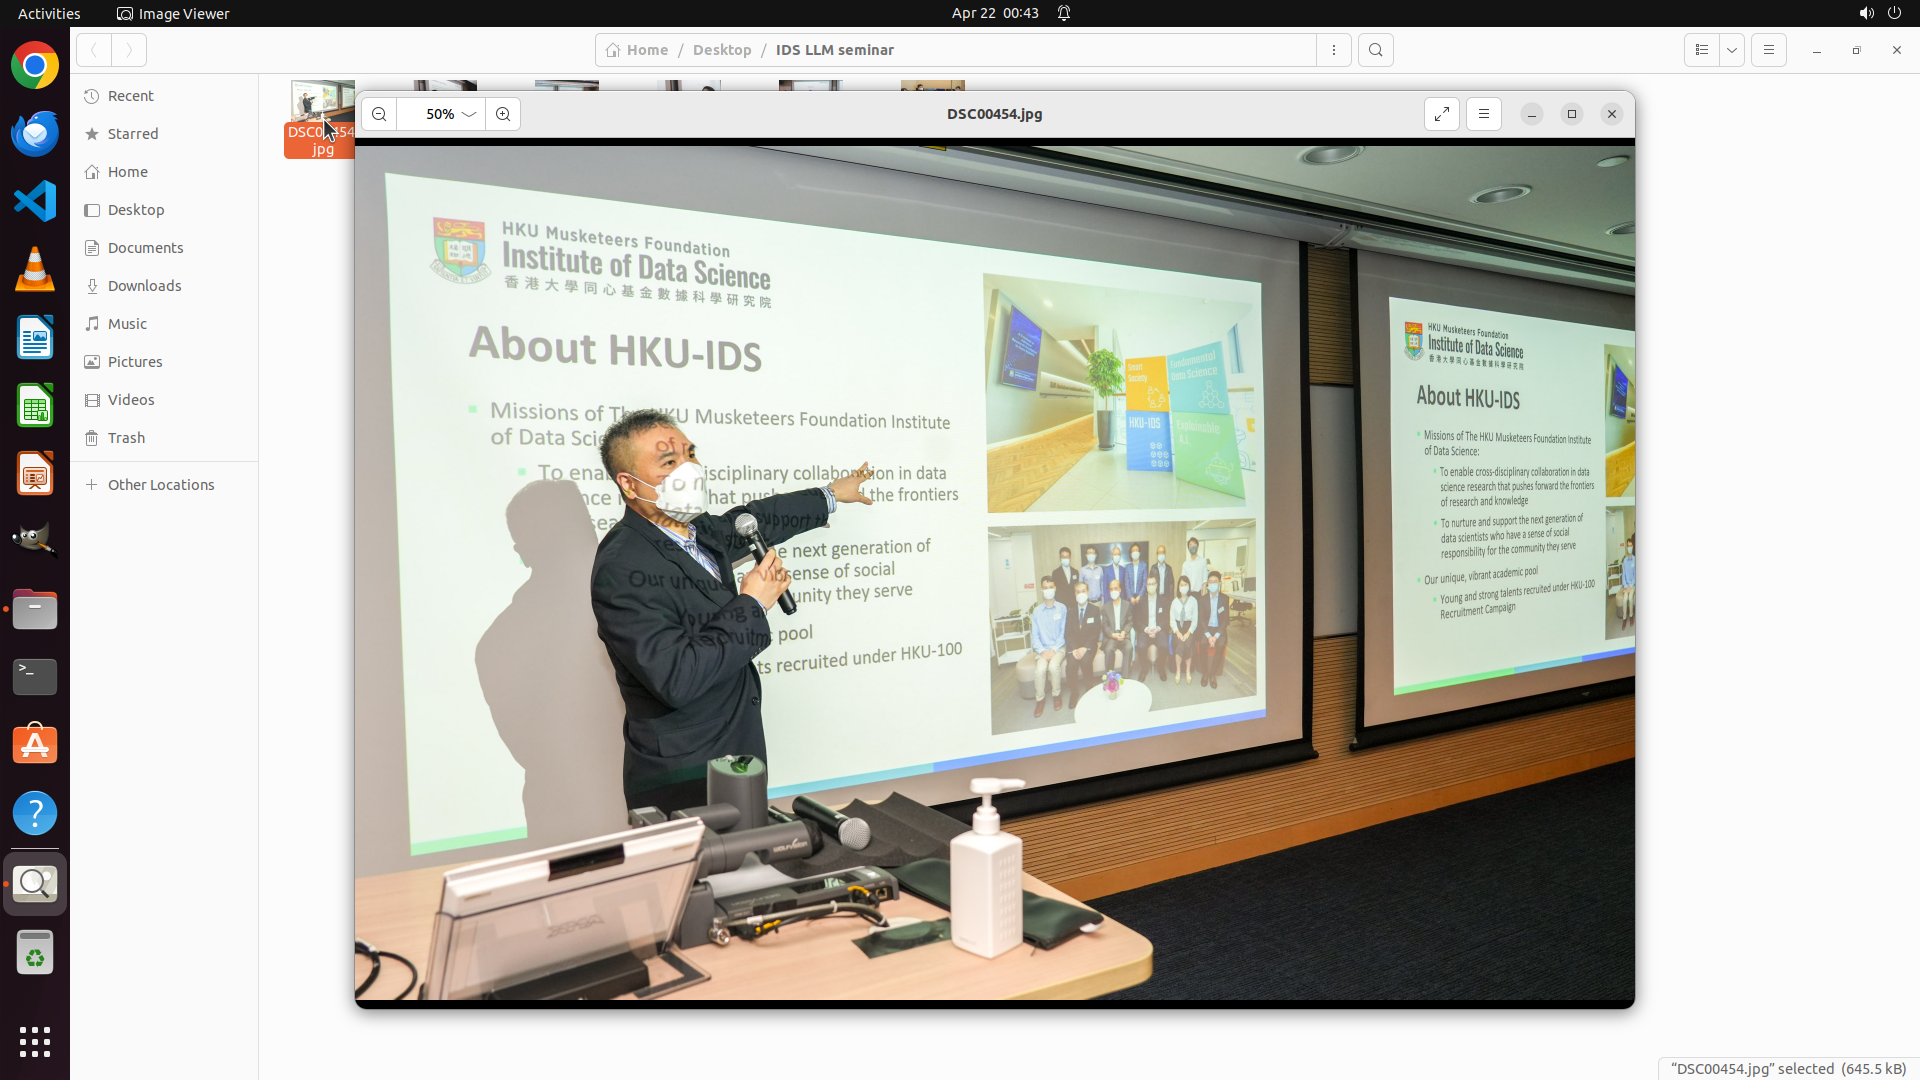Toggle list view in Files
Image resolution: width=1920 pixels, height=1080 pixels.
1701,50
